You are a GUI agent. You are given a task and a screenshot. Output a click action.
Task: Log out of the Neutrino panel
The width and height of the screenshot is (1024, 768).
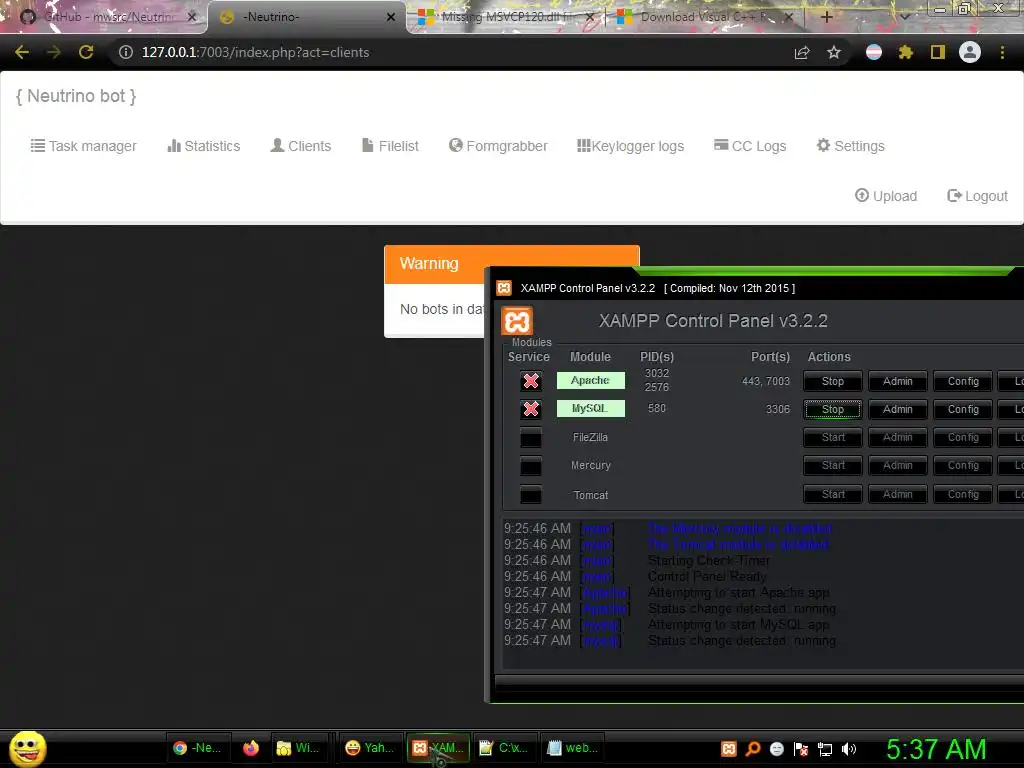tap(978, 196)
